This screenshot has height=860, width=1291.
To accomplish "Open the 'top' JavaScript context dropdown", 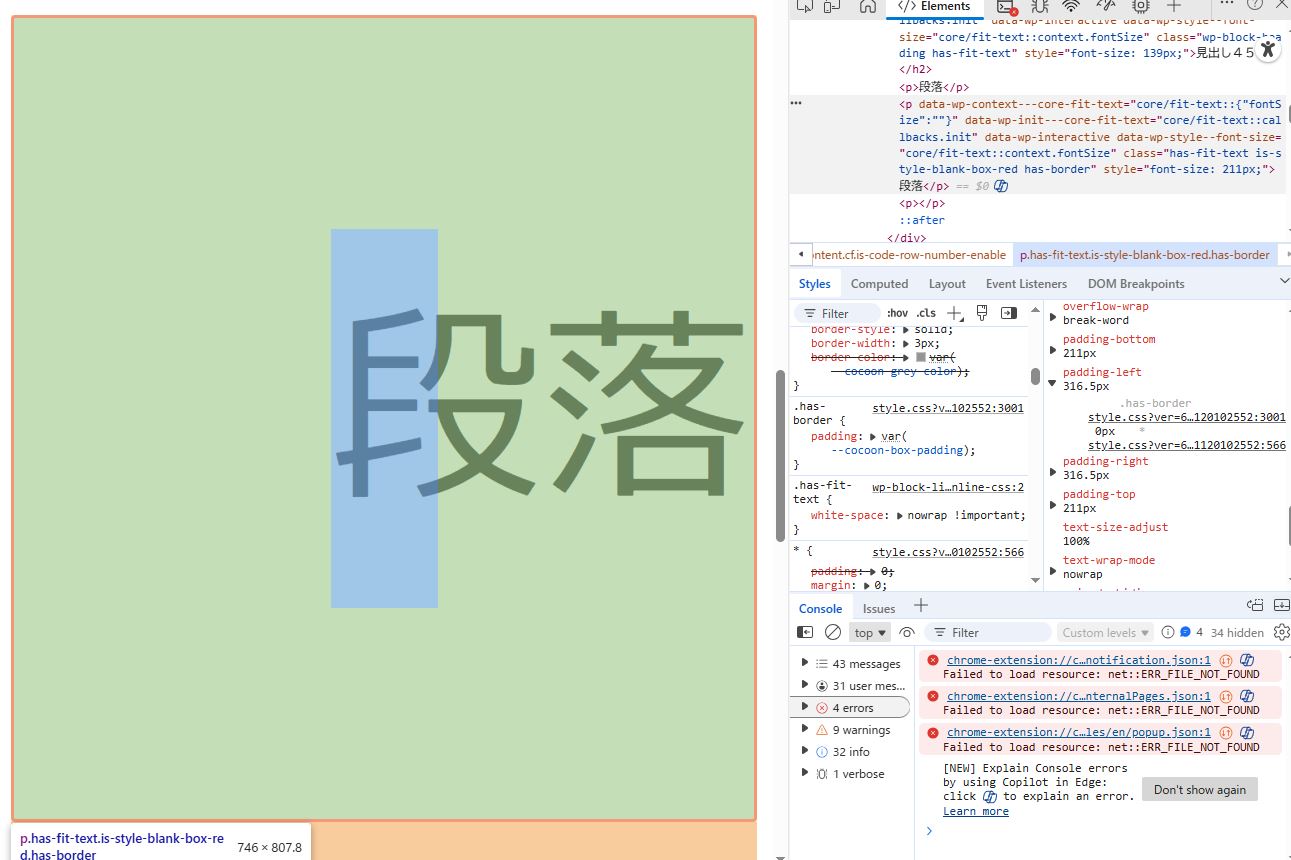I will coord(869,632).
